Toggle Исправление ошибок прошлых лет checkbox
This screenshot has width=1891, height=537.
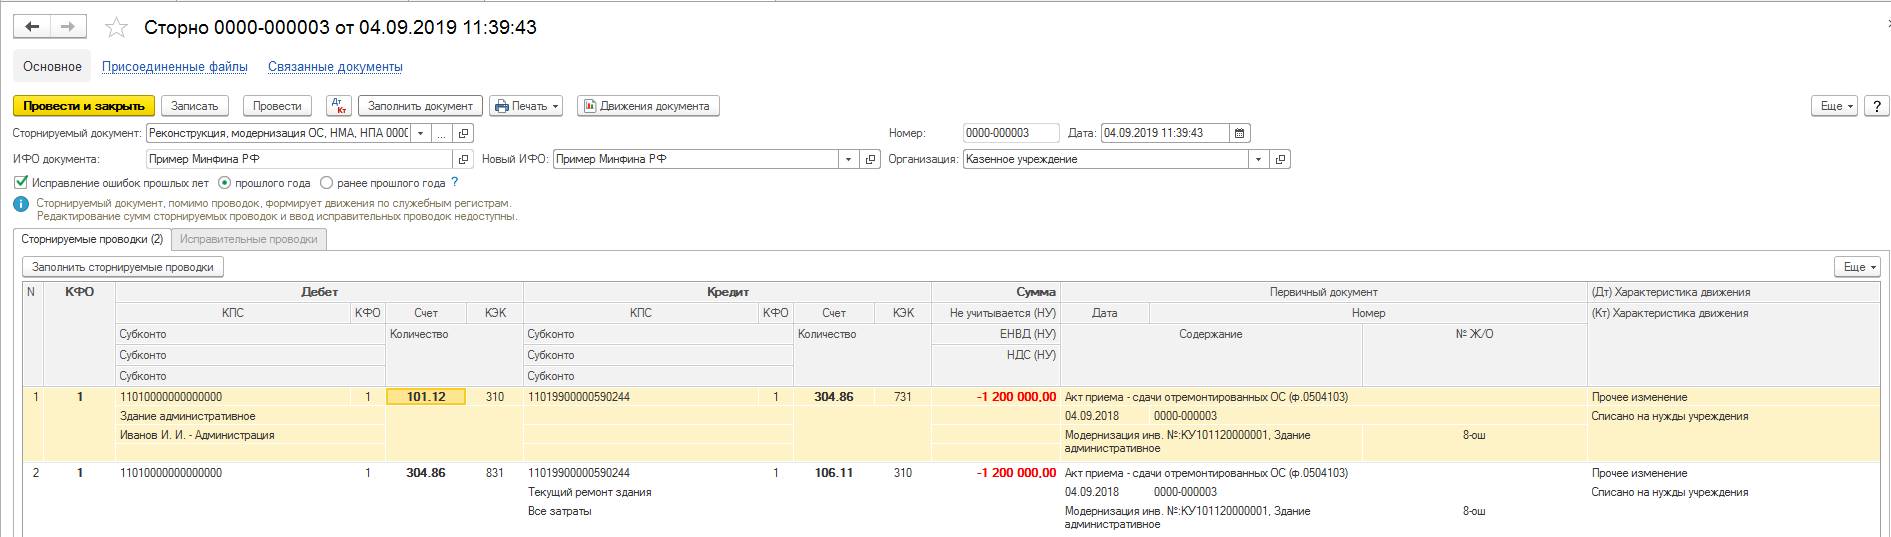21,183
